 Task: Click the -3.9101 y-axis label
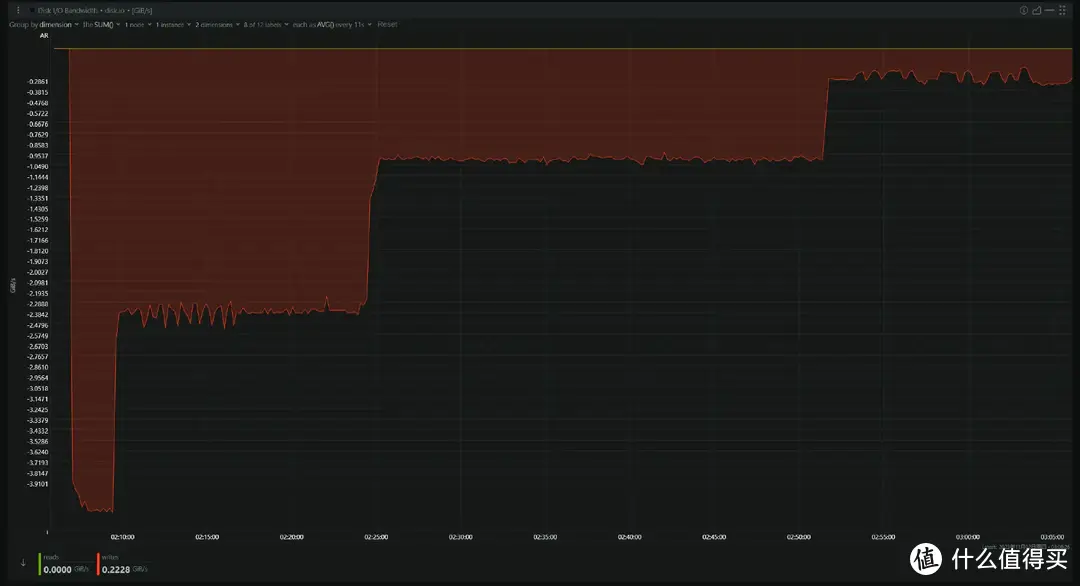[x=38, y=484]
